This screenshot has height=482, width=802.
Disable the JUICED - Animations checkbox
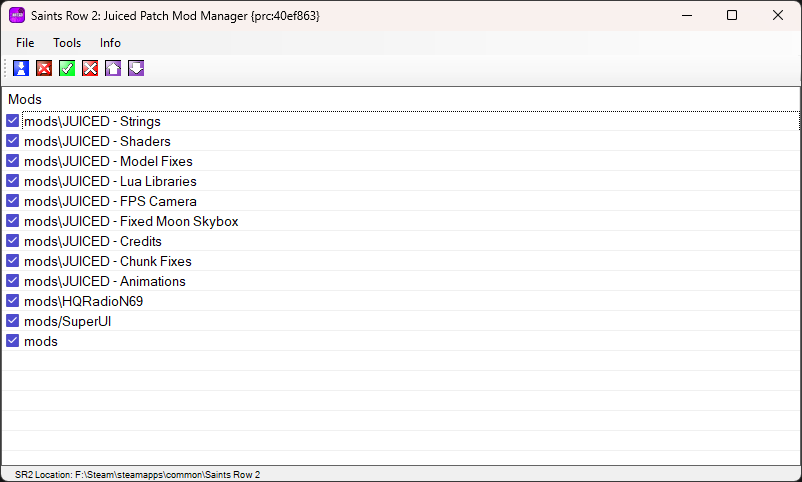13,280
